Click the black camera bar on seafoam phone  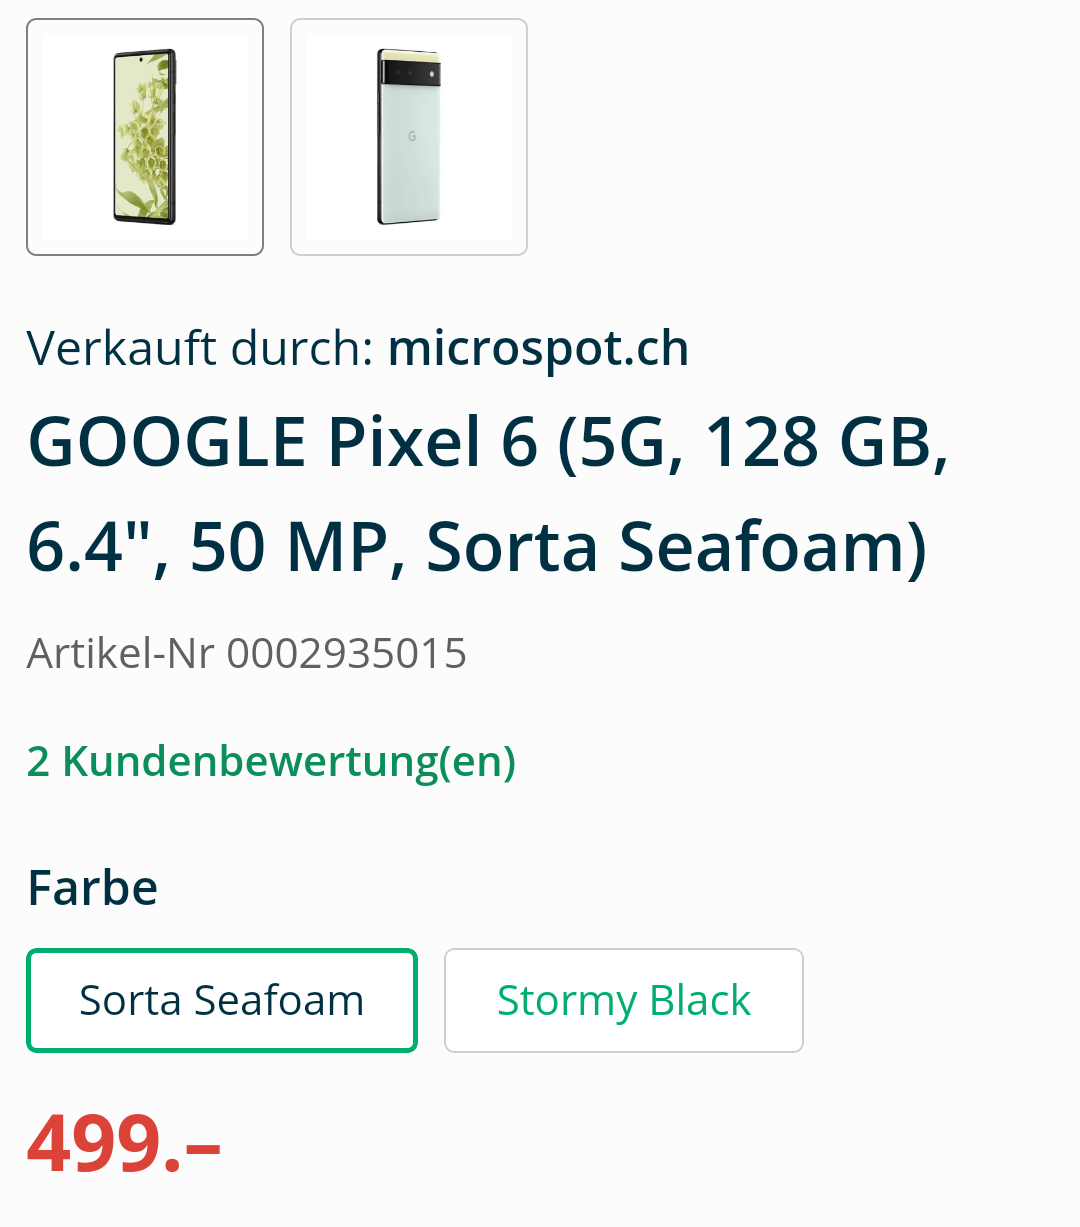coord(410,74)
